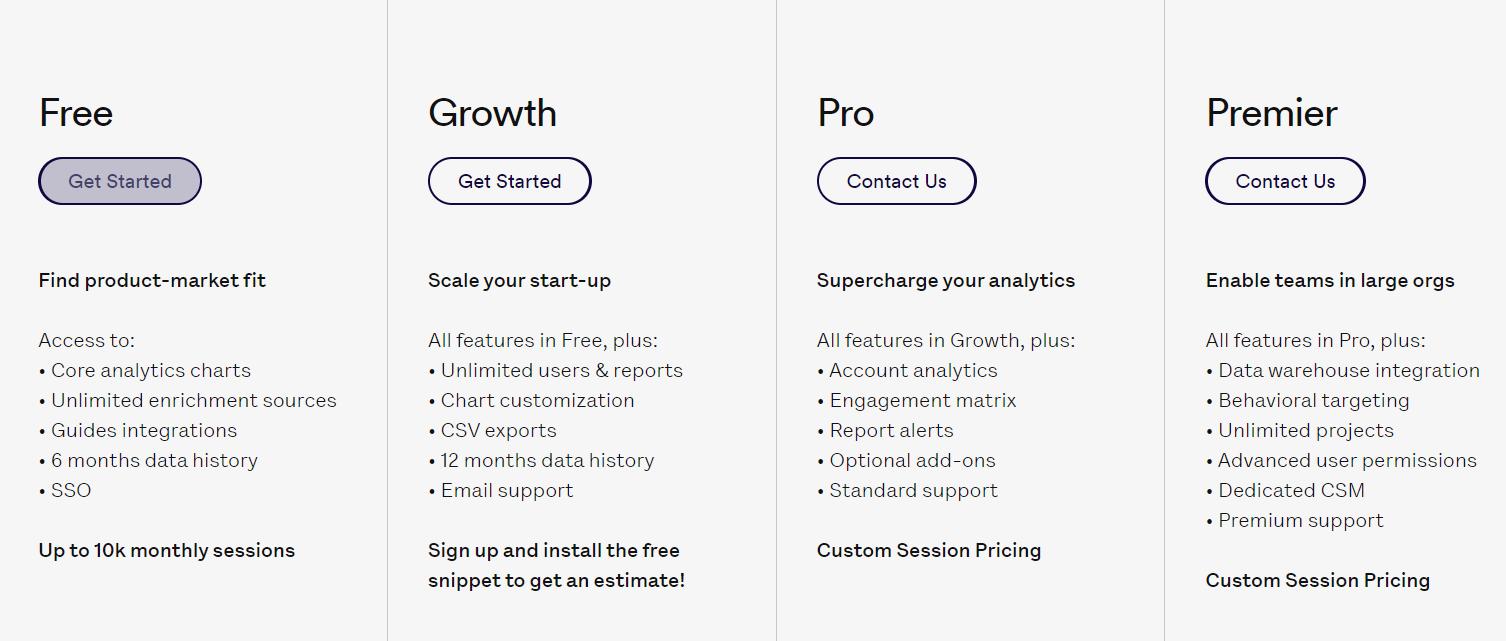1506x641 pixels.
Task: Click 'Enable teams in large orgs' tagline
Action: [x=1330, y=280]
